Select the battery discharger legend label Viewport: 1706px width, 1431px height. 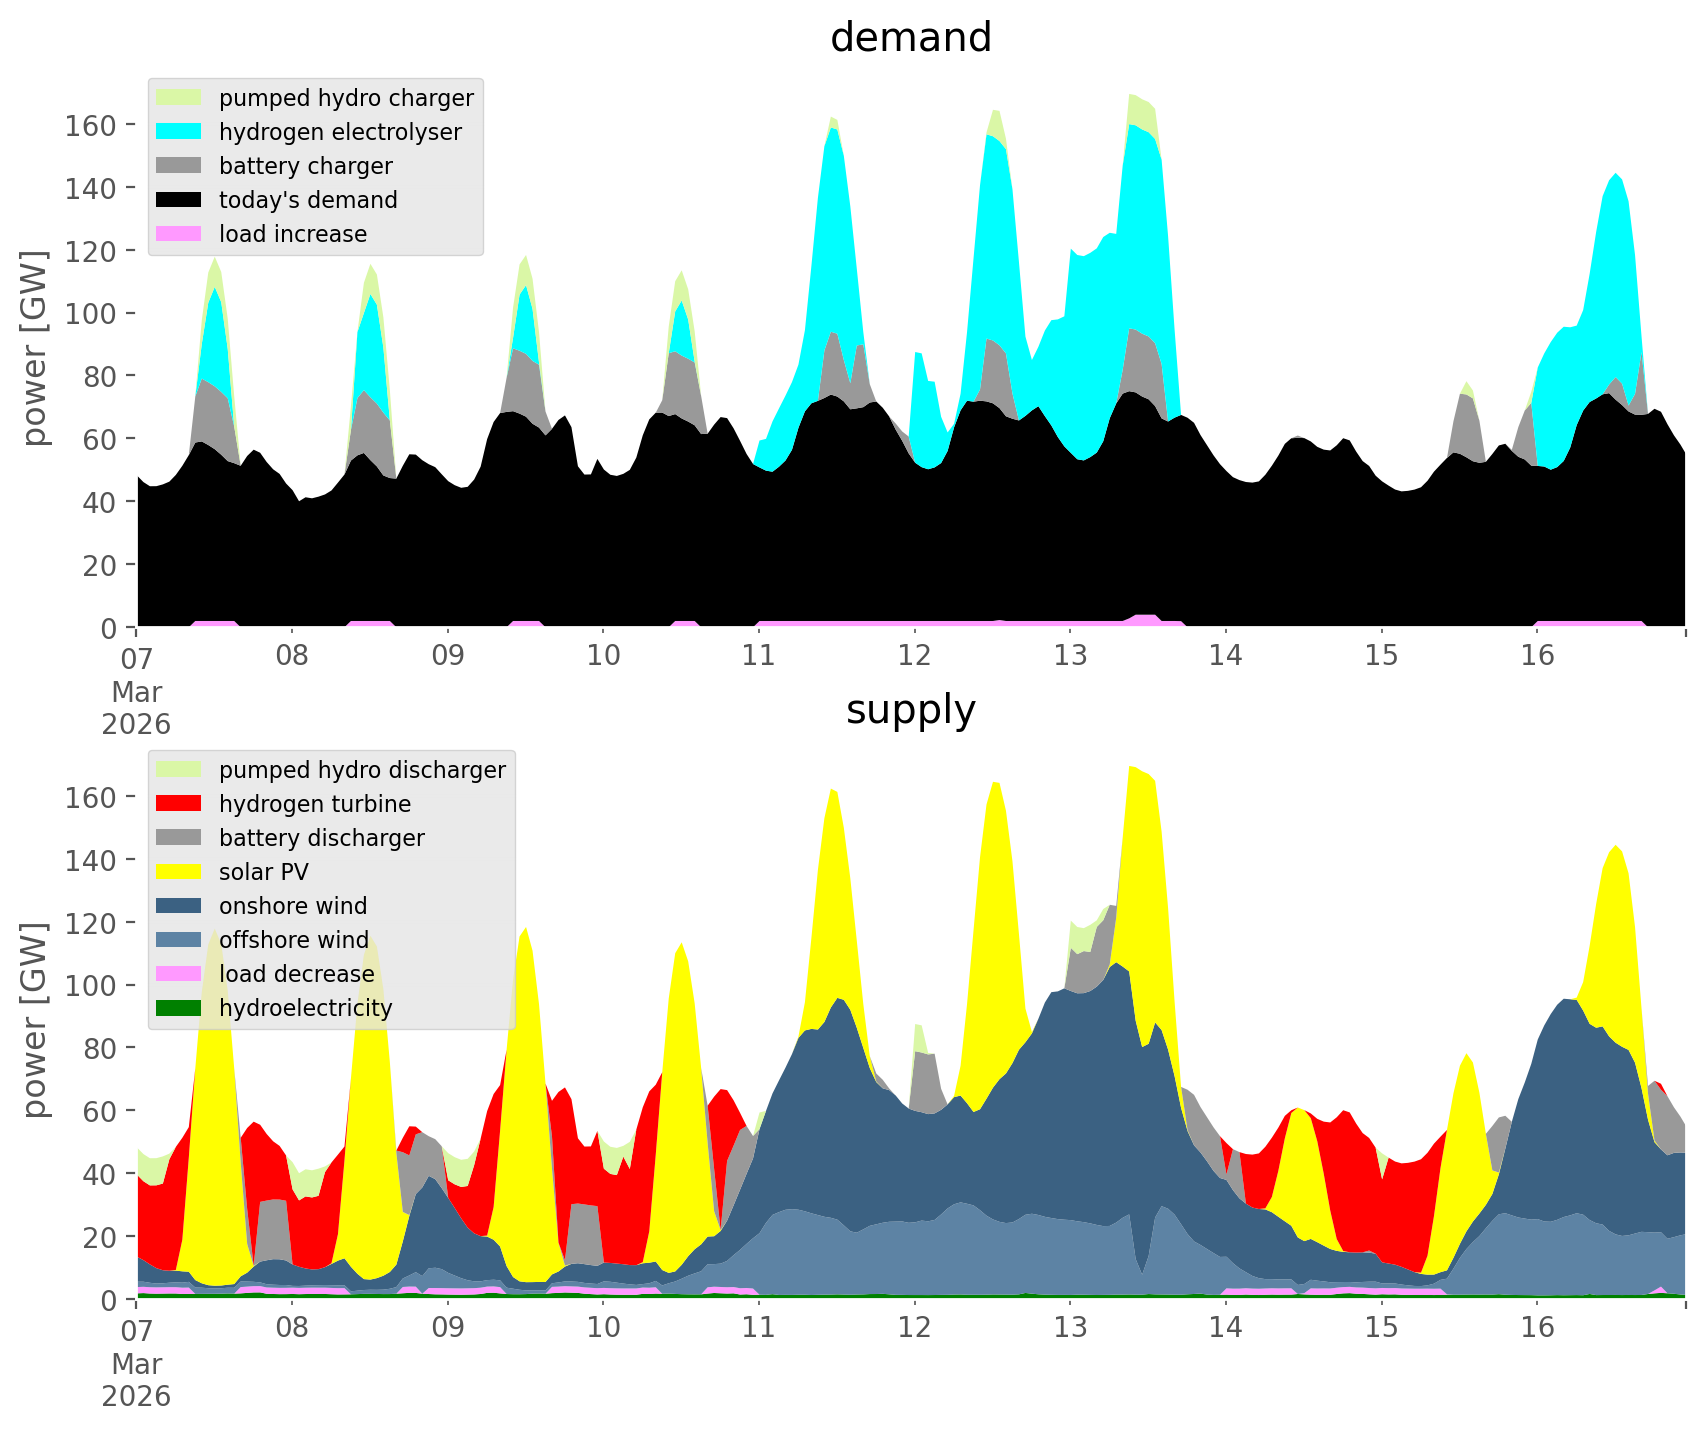(321, 838)
